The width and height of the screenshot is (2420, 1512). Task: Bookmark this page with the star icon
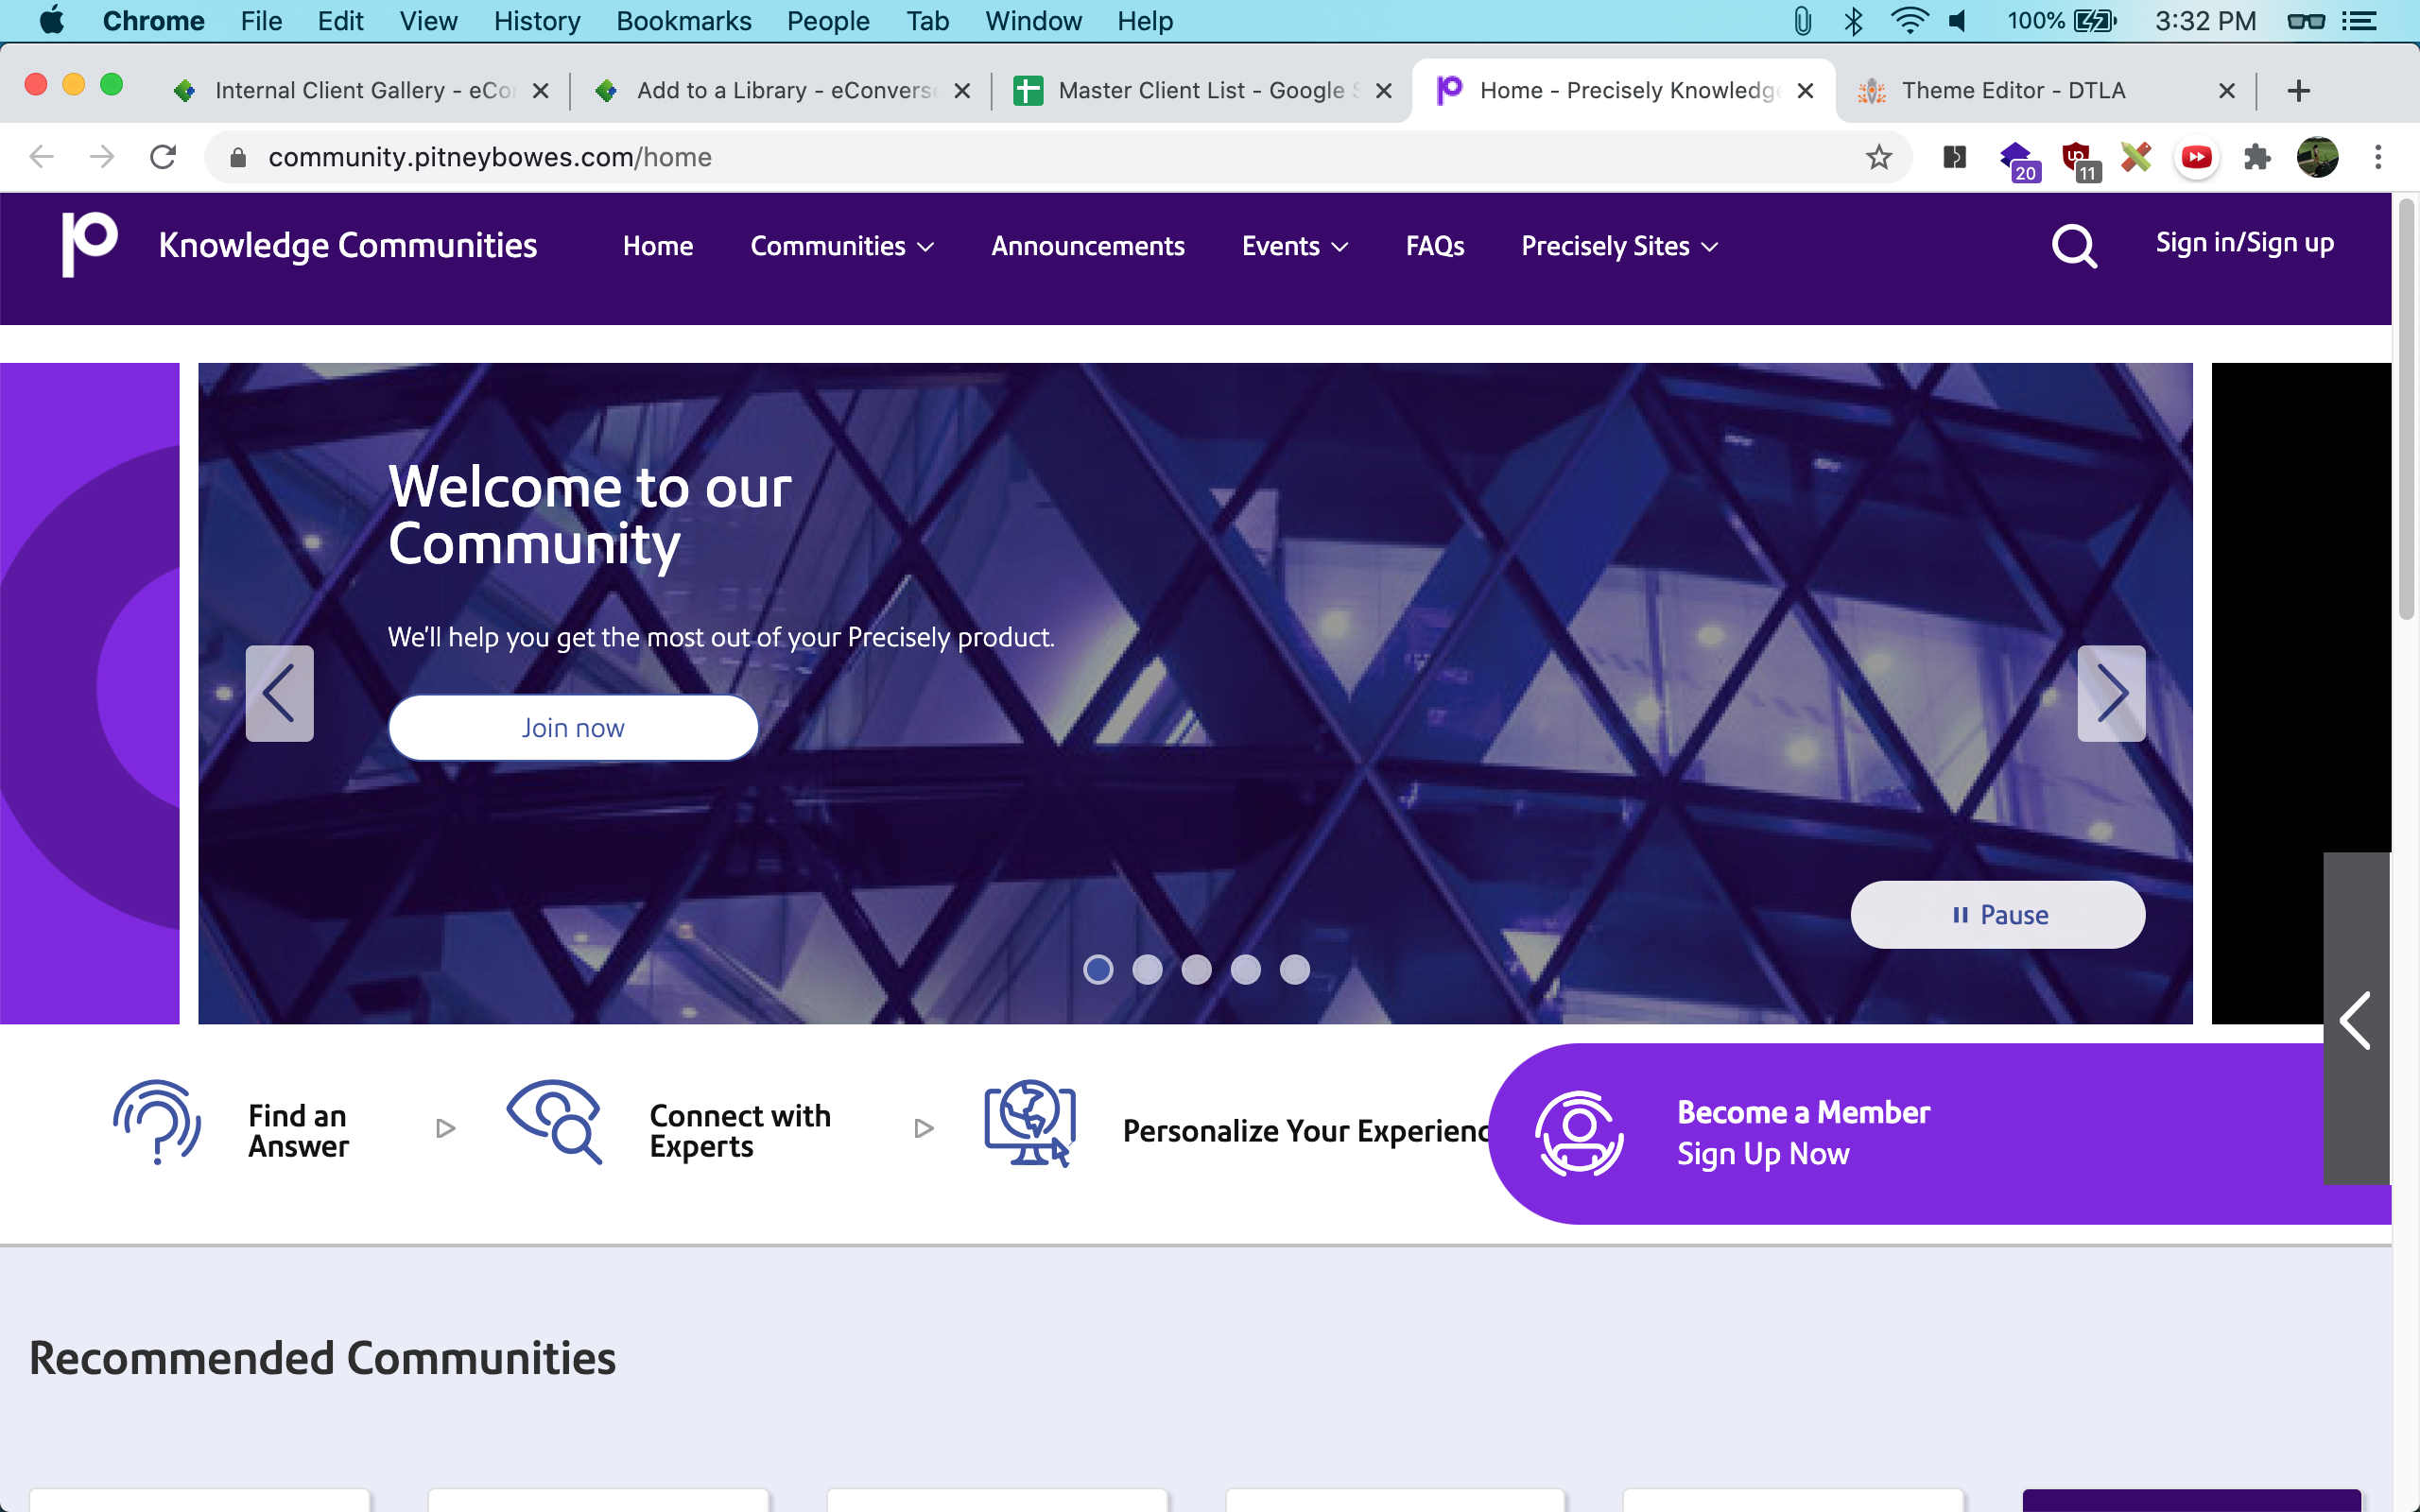pos(1878,157)
